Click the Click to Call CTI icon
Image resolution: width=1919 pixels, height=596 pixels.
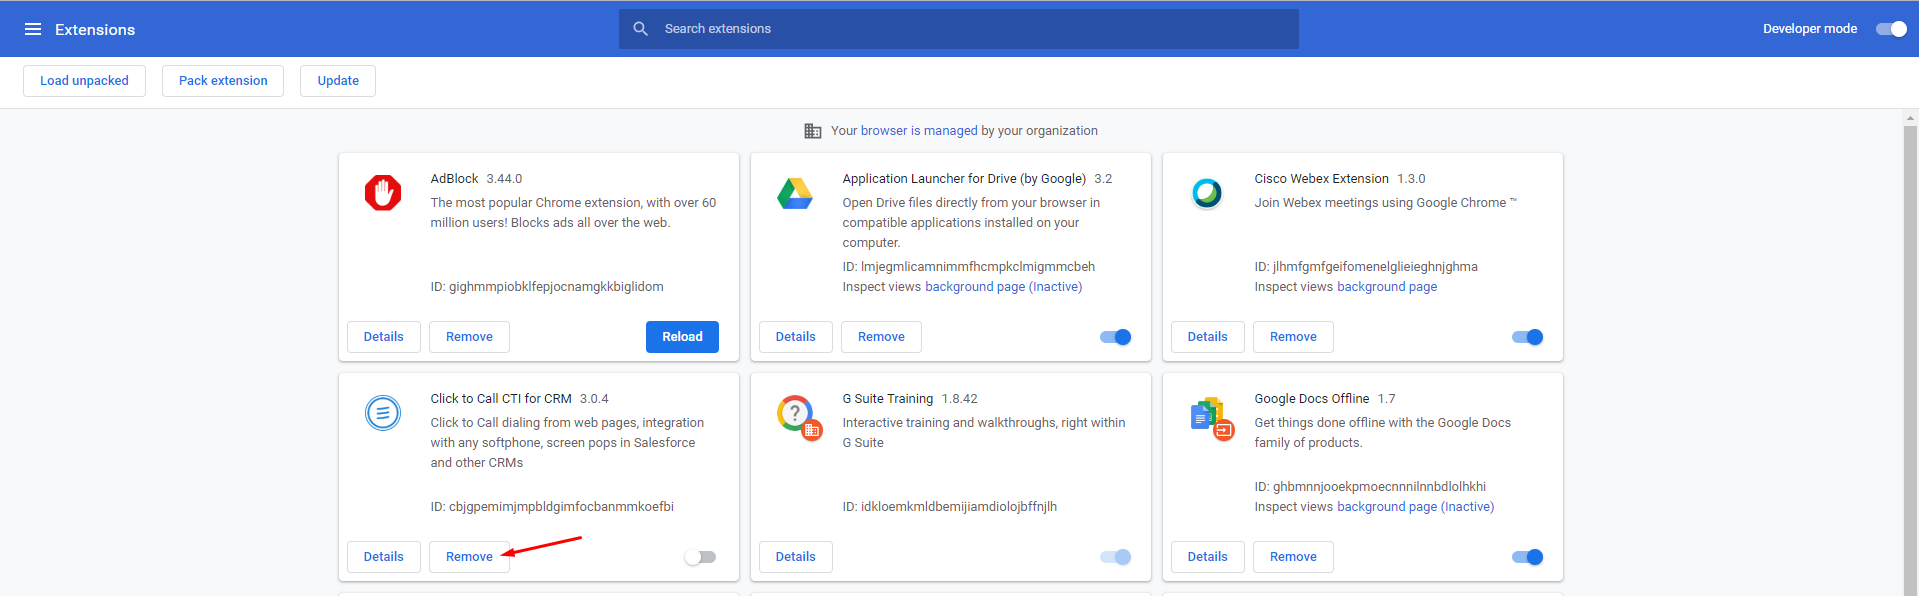pos(383,412)
